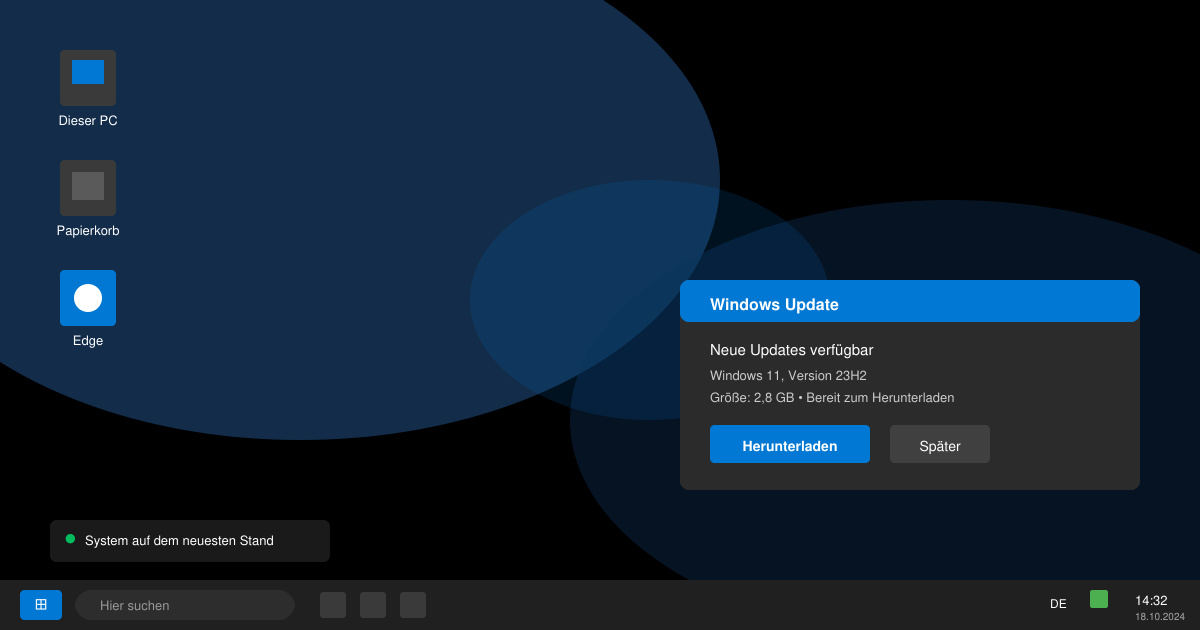Image resolution: width=1200 pixels, height=630 pixels.
Task: Click the Größe: 2,8 GB status line
Action: coord(832,398)
